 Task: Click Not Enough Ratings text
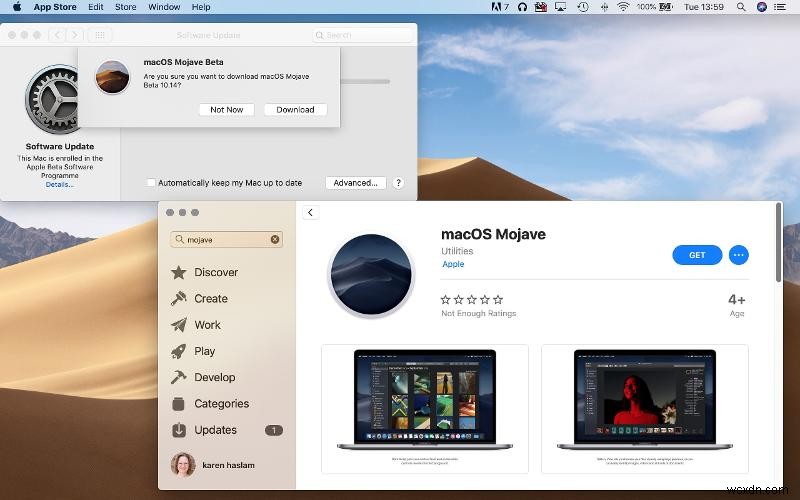[479, 313]
